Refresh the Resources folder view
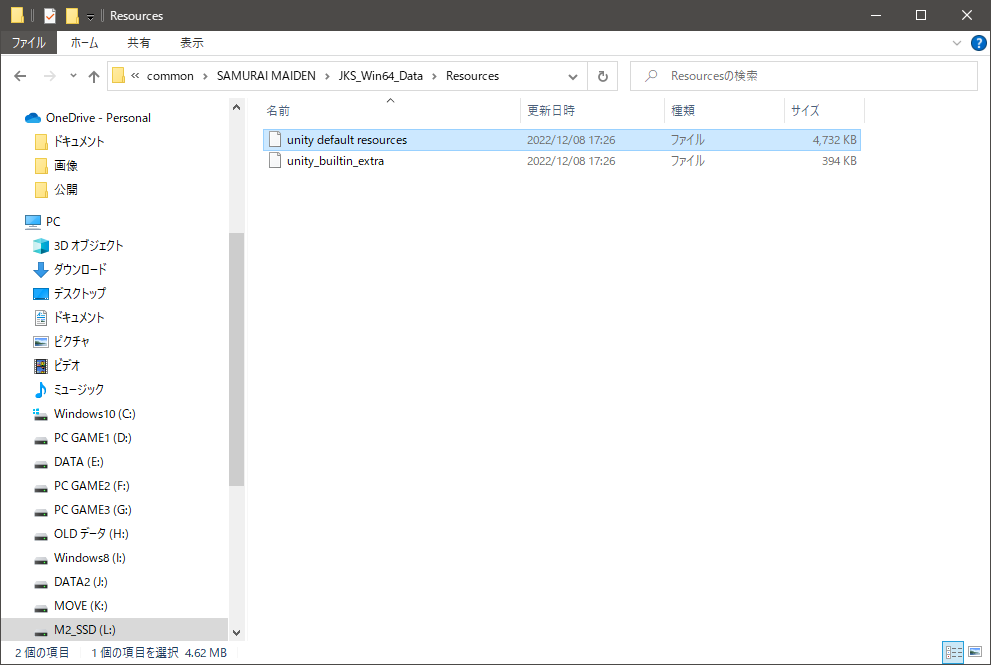Screen dimensions: 991x665 pyautogui.click(x=603, y=76)
